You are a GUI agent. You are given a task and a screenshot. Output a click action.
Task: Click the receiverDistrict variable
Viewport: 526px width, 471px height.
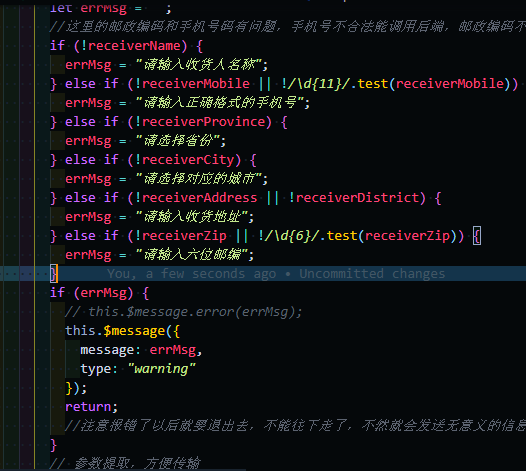coord(358,198)
